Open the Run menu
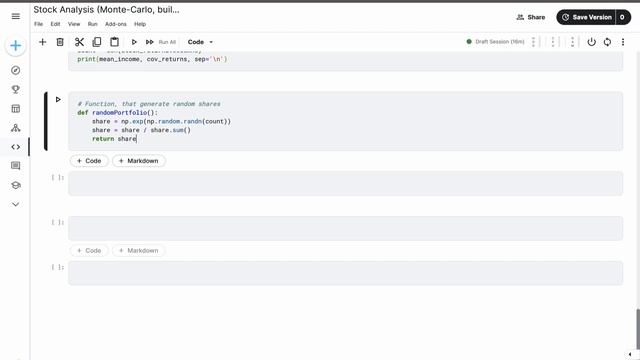The height and width of the screenshot is (360, 640). [93, 24]
